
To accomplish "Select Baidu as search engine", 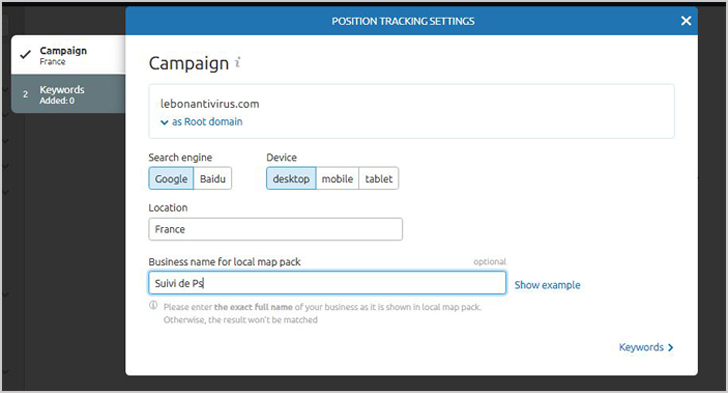I will pos(213,178).
